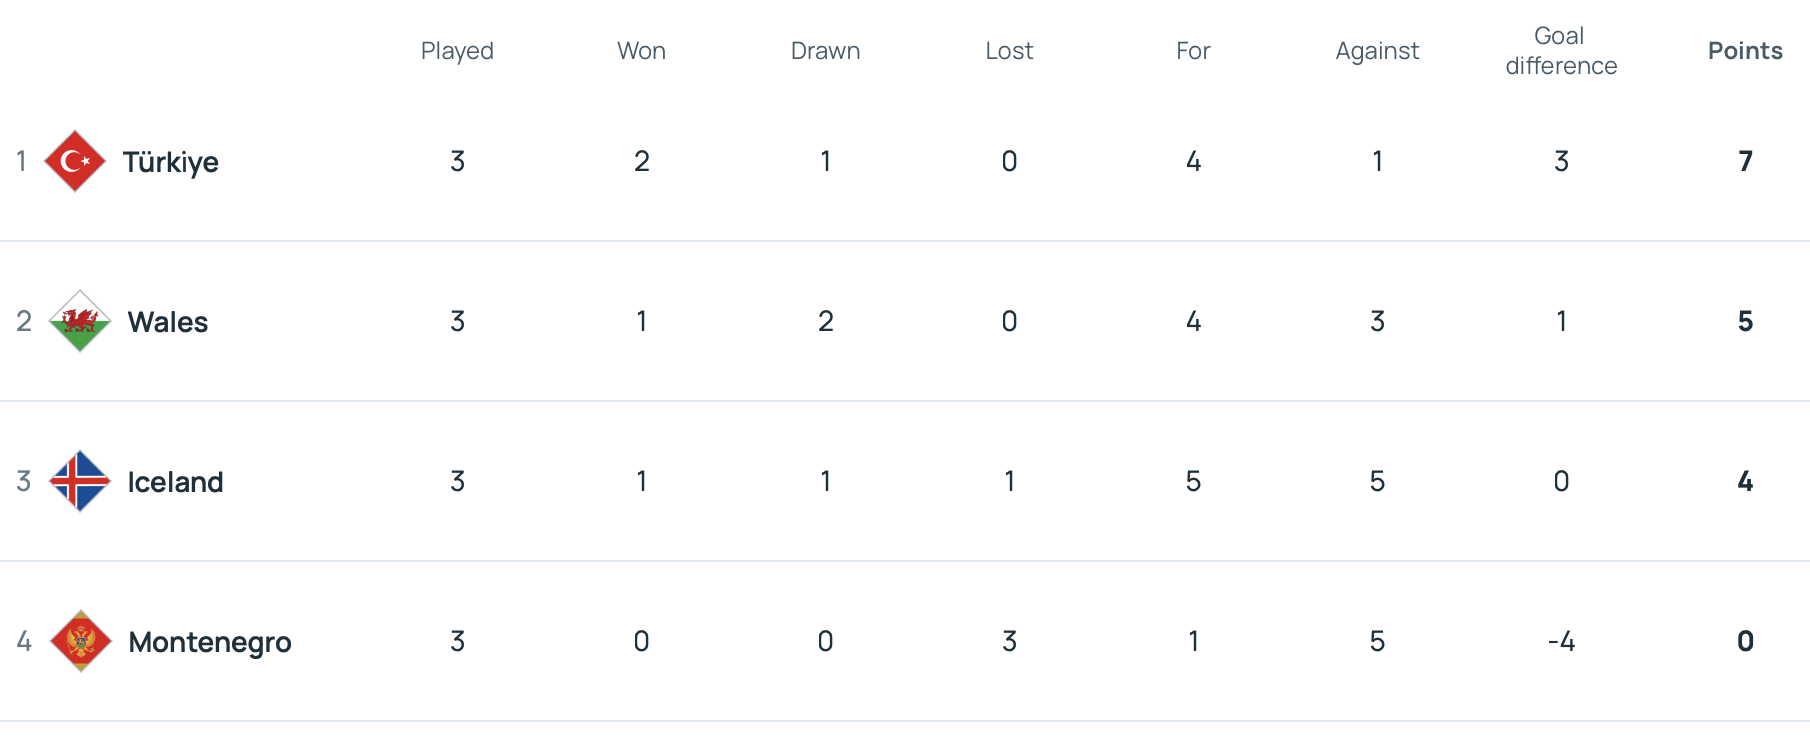Click the Iceland flag icon
This screenshot has height=750, width=1810.
(x=80, y=481)
